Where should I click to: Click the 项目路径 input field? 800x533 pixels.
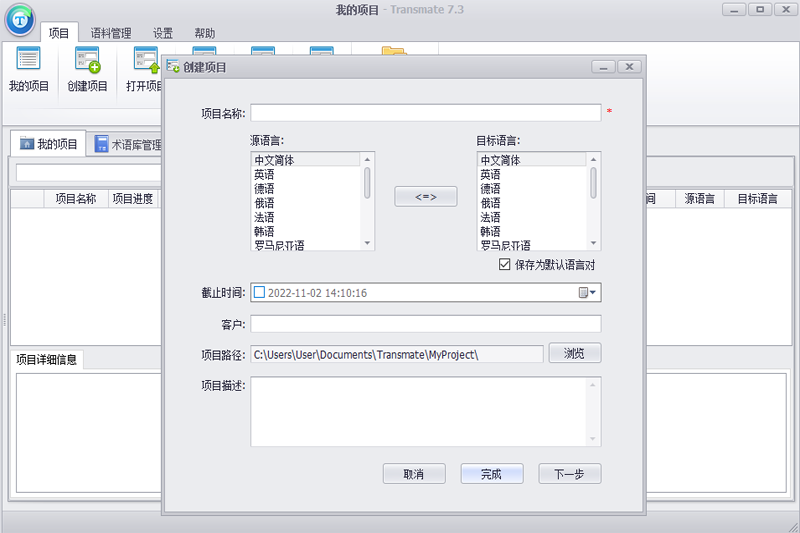click(x=396, y=354)
